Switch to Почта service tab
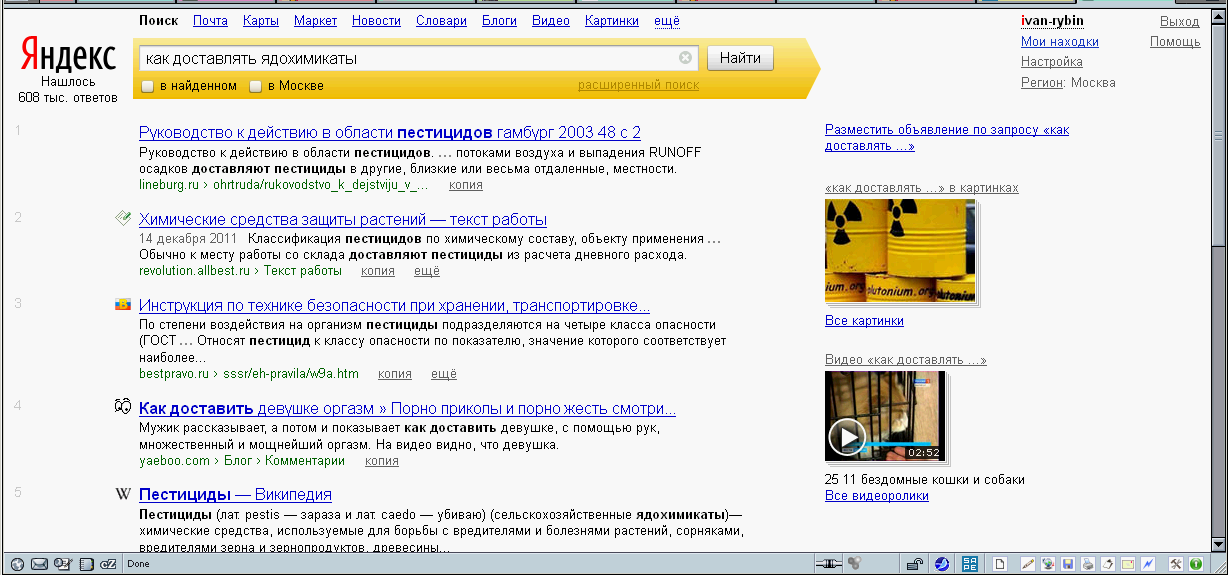1228x575 pixels. click(210, 20)
